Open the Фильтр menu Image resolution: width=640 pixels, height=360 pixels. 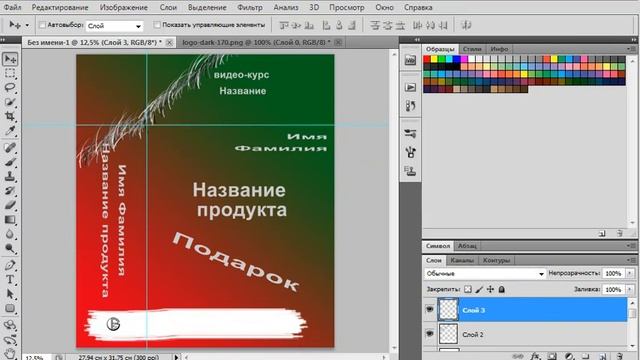click(249, 7)
